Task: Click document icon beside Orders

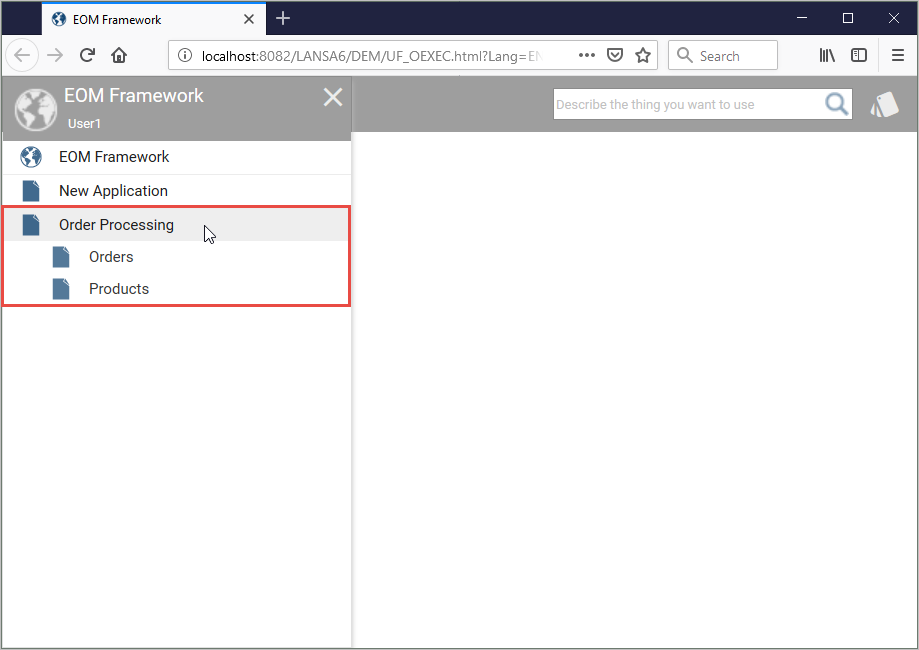Action: [x=61, y=257]
